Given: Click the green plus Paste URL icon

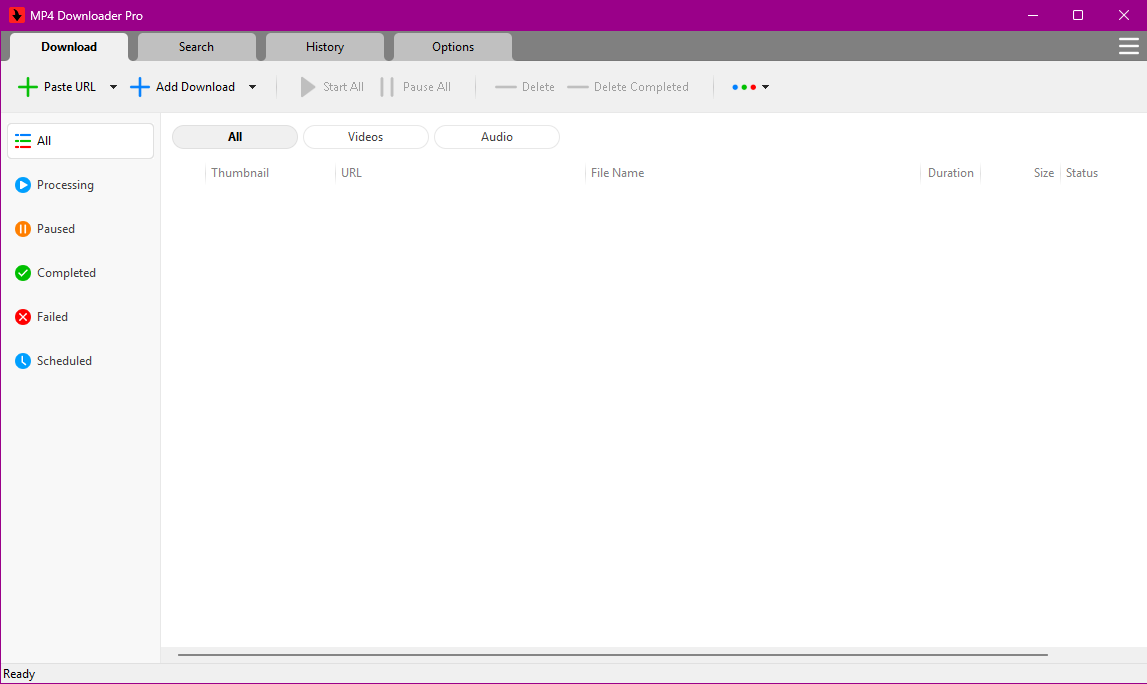Looking at the screenshot, I should click(x=27, y=87).
